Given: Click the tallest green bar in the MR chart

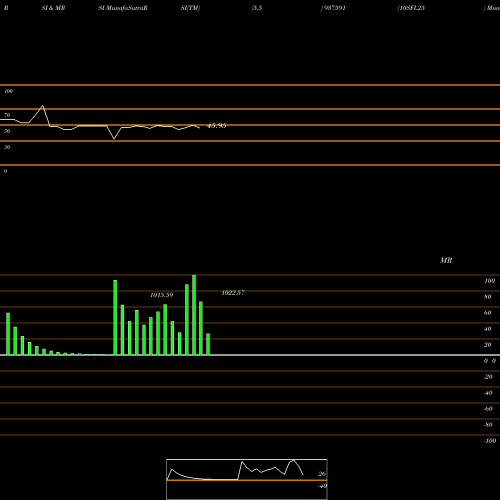Looking at the screenshot, I should point(194,315).
